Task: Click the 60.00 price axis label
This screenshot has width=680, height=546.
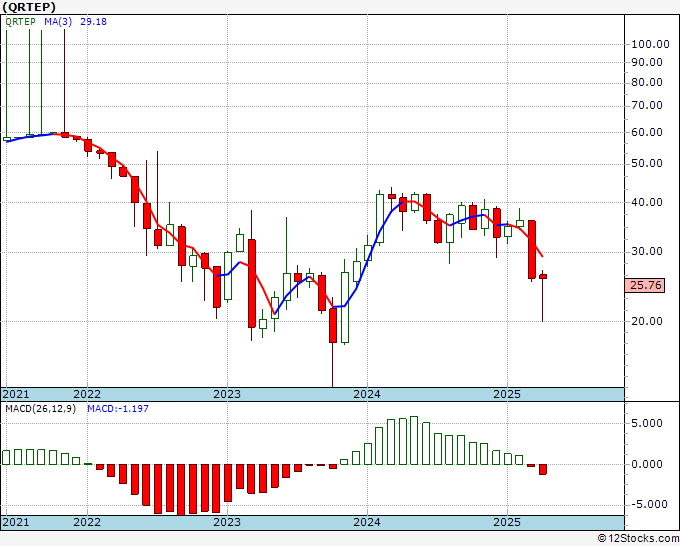Action: 647,132
